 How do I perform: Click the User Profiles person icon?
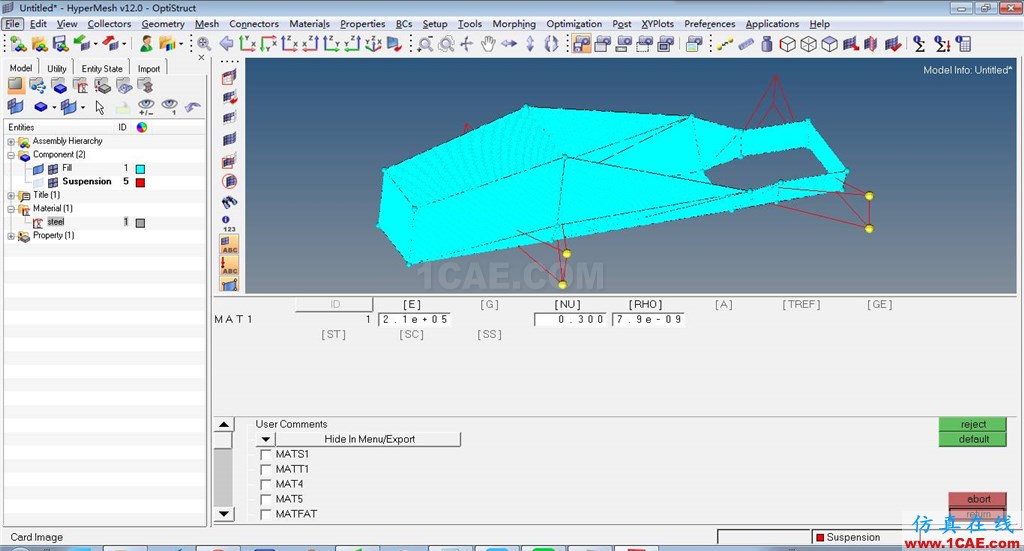[146, 44]
